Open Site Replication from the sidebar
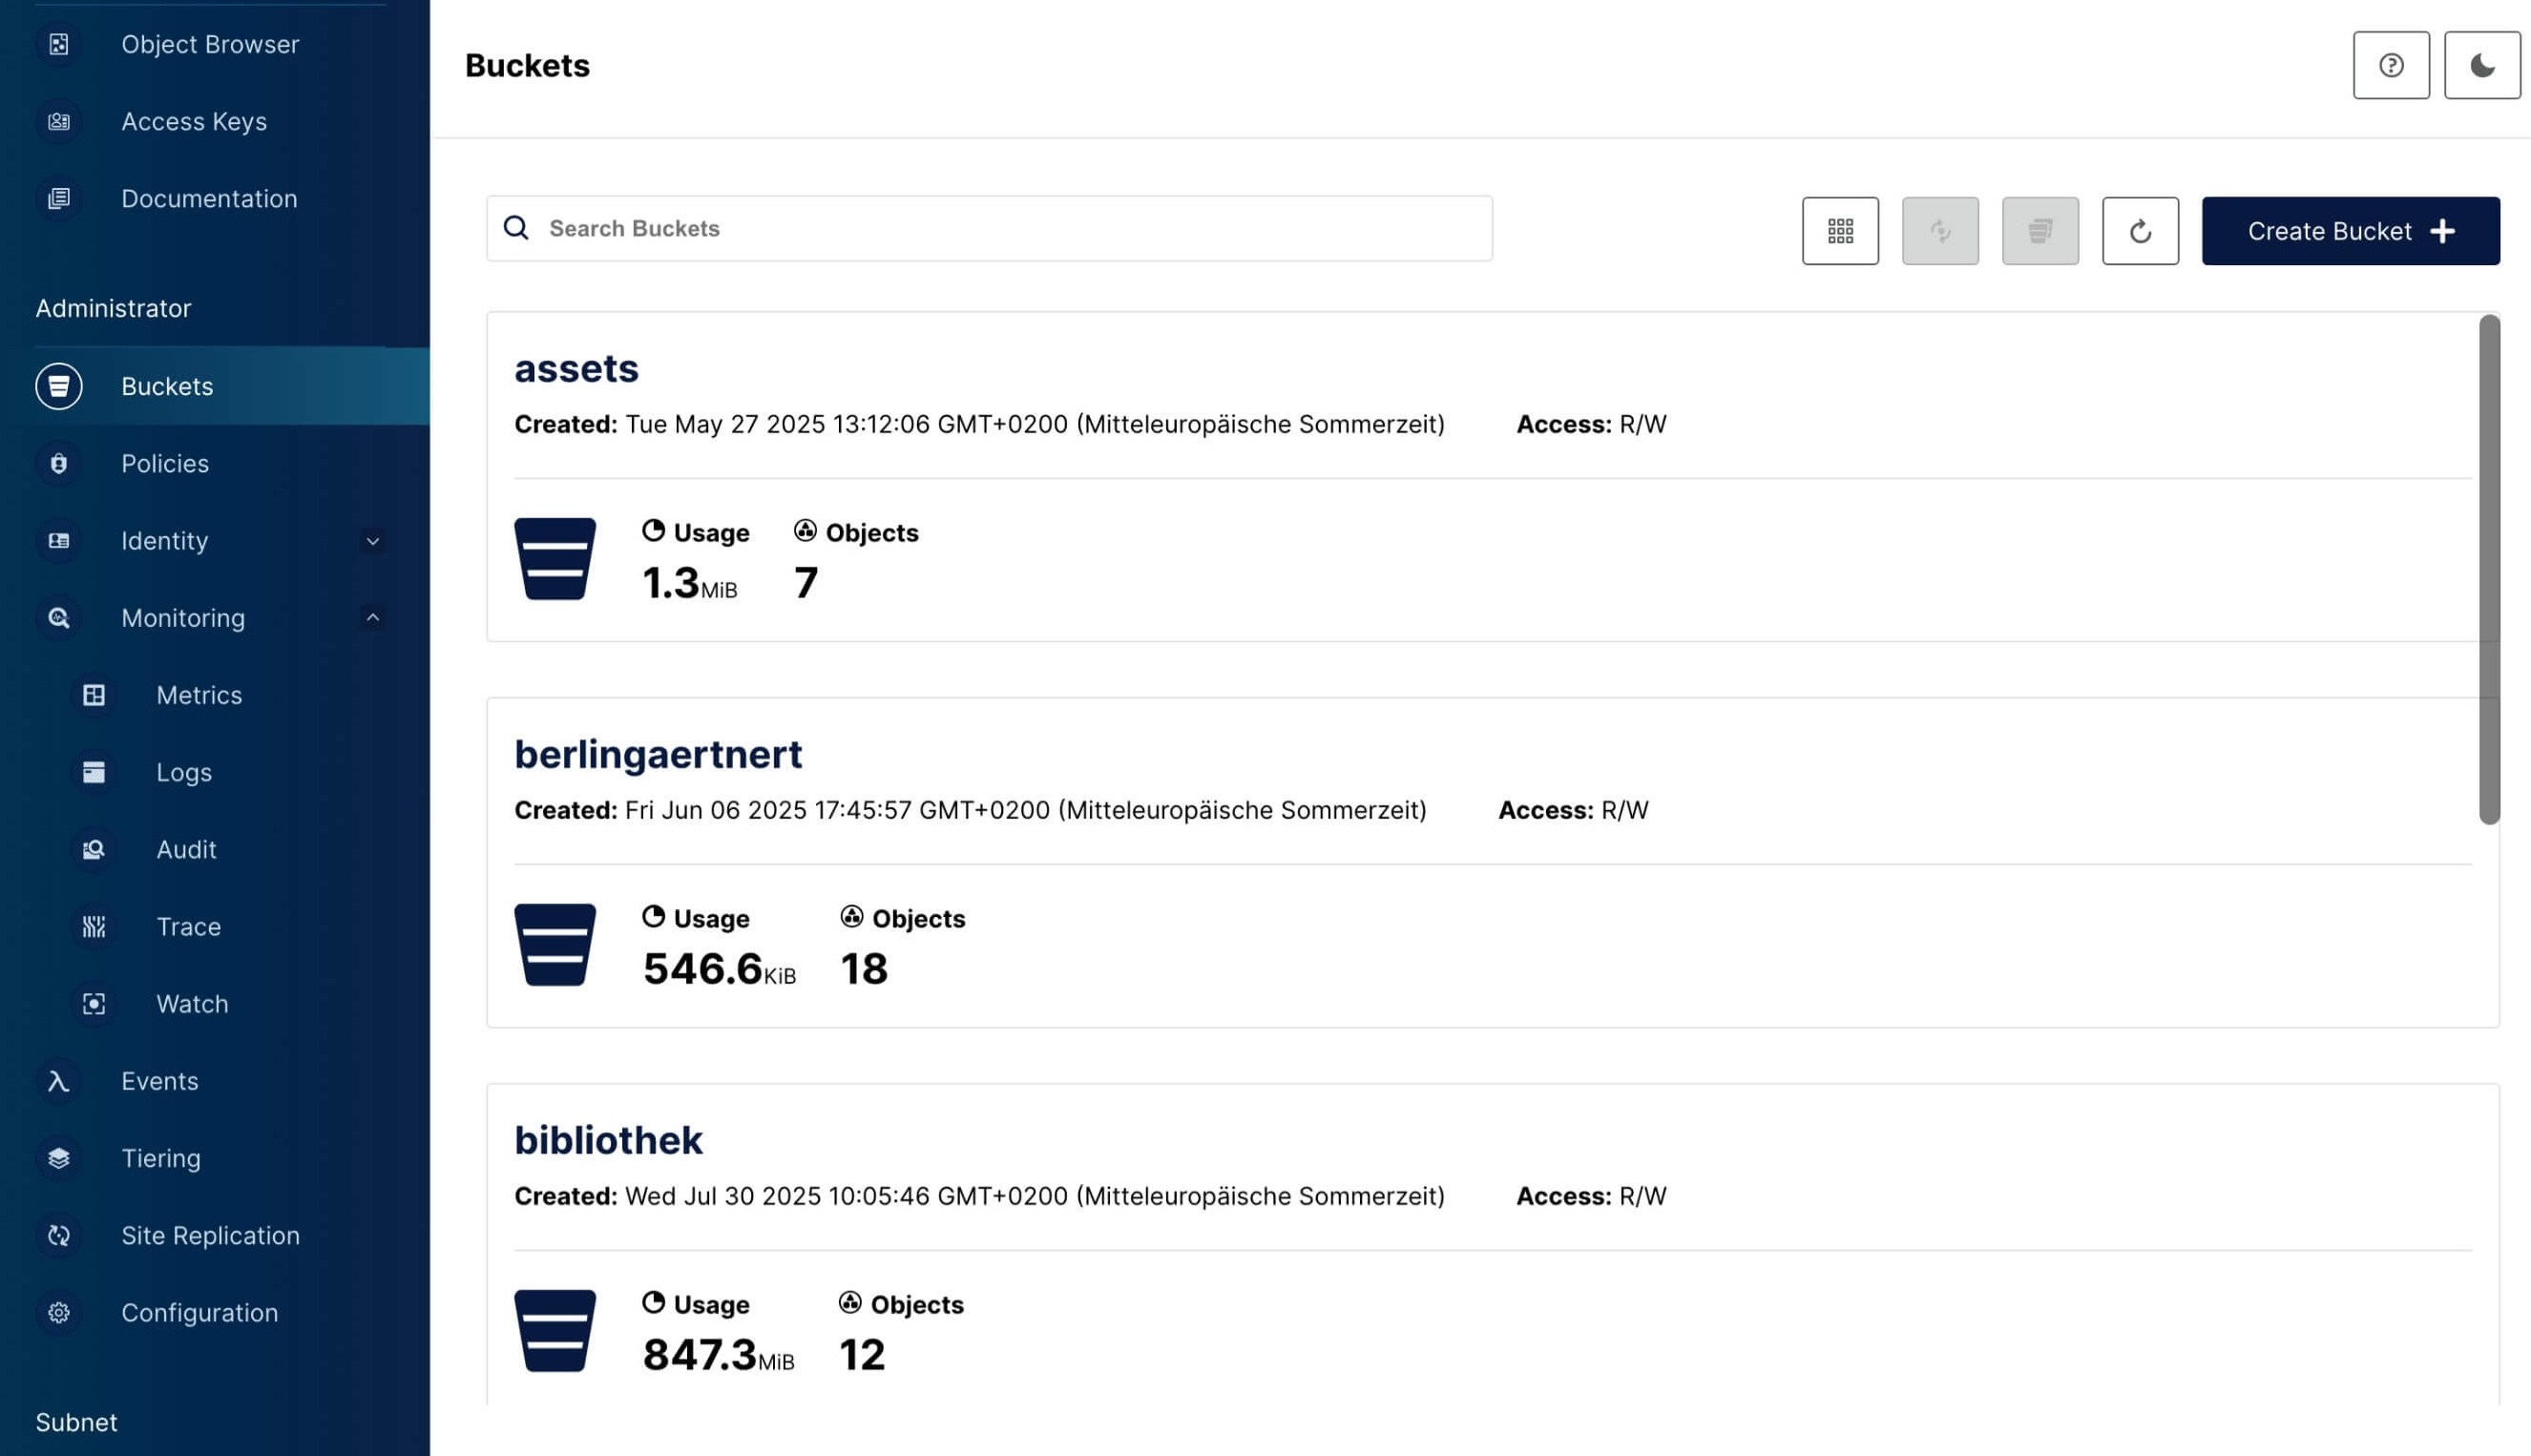The width and height of the screenshot is (2531, 1456). pos(210,1236)
